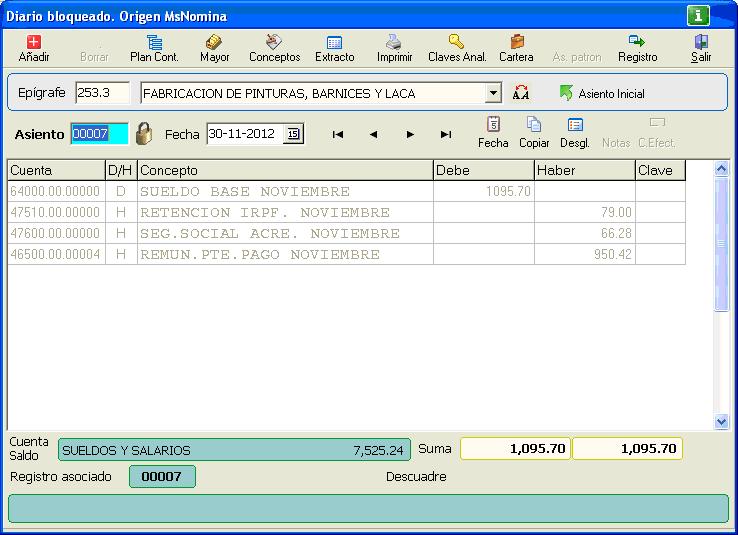Screen dimensions: 738x535
Task: Click the padlock icon next to Asiento
Action: pyautogui.click(x=144, y=134)
